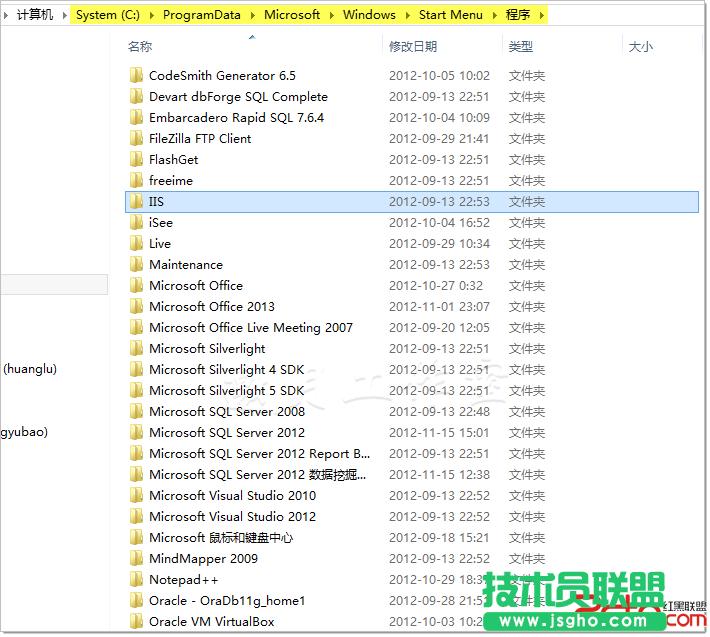The height and width of the screenshot is (637, 710).
Task: Select Microsoft Visual Studio 2012 folder name
Action: pyautogui.click(x=233, y=517)
